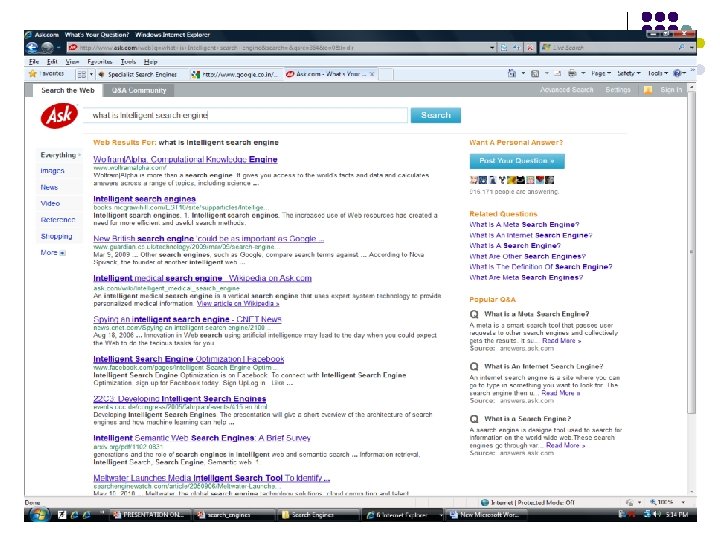
Task: Click the Live Search magnifier icon
Action: [x=681, y=47]
